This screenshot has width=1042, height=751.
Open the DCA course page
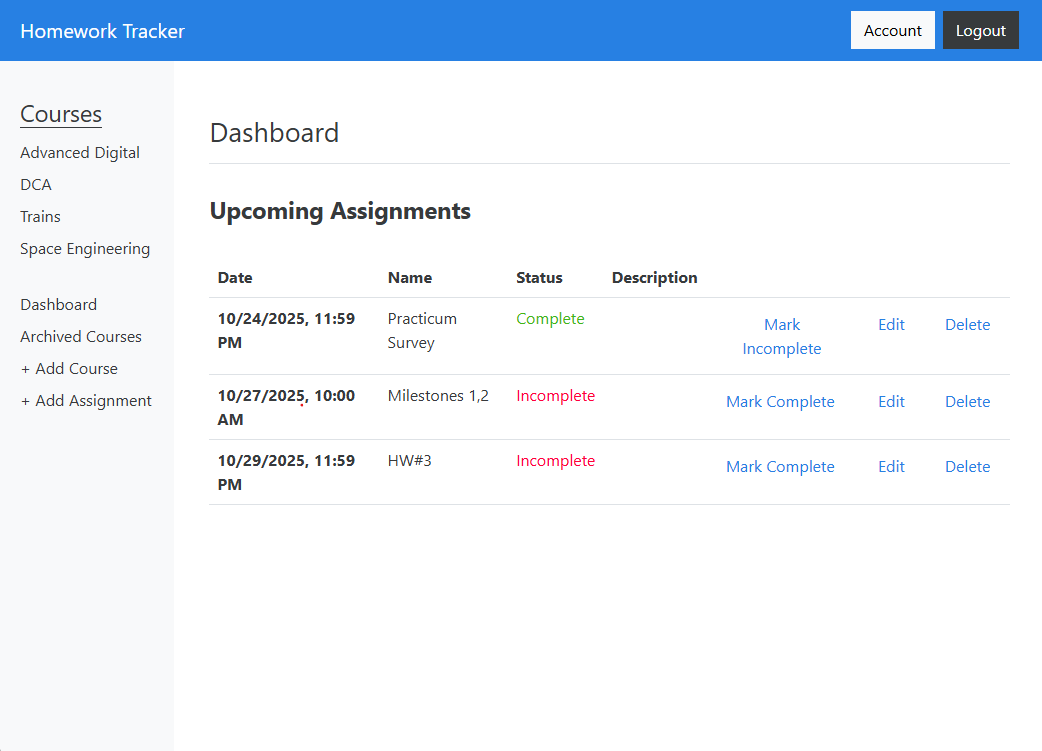pyautogui.click(x=35, y=184)
